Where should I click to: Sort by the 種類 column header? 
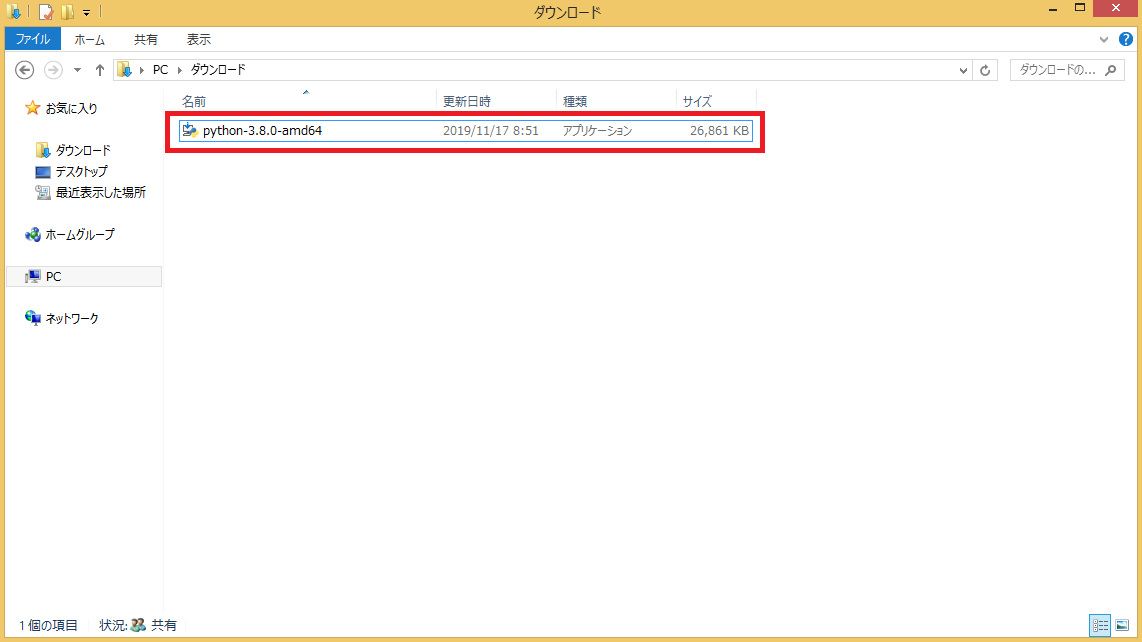coord(575,101)
